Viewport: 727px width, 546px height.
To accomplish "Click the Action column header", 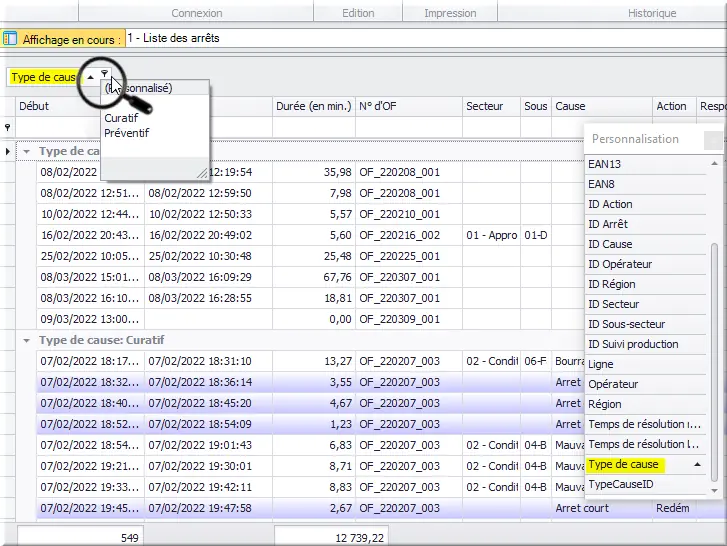I will pos(674,106).
